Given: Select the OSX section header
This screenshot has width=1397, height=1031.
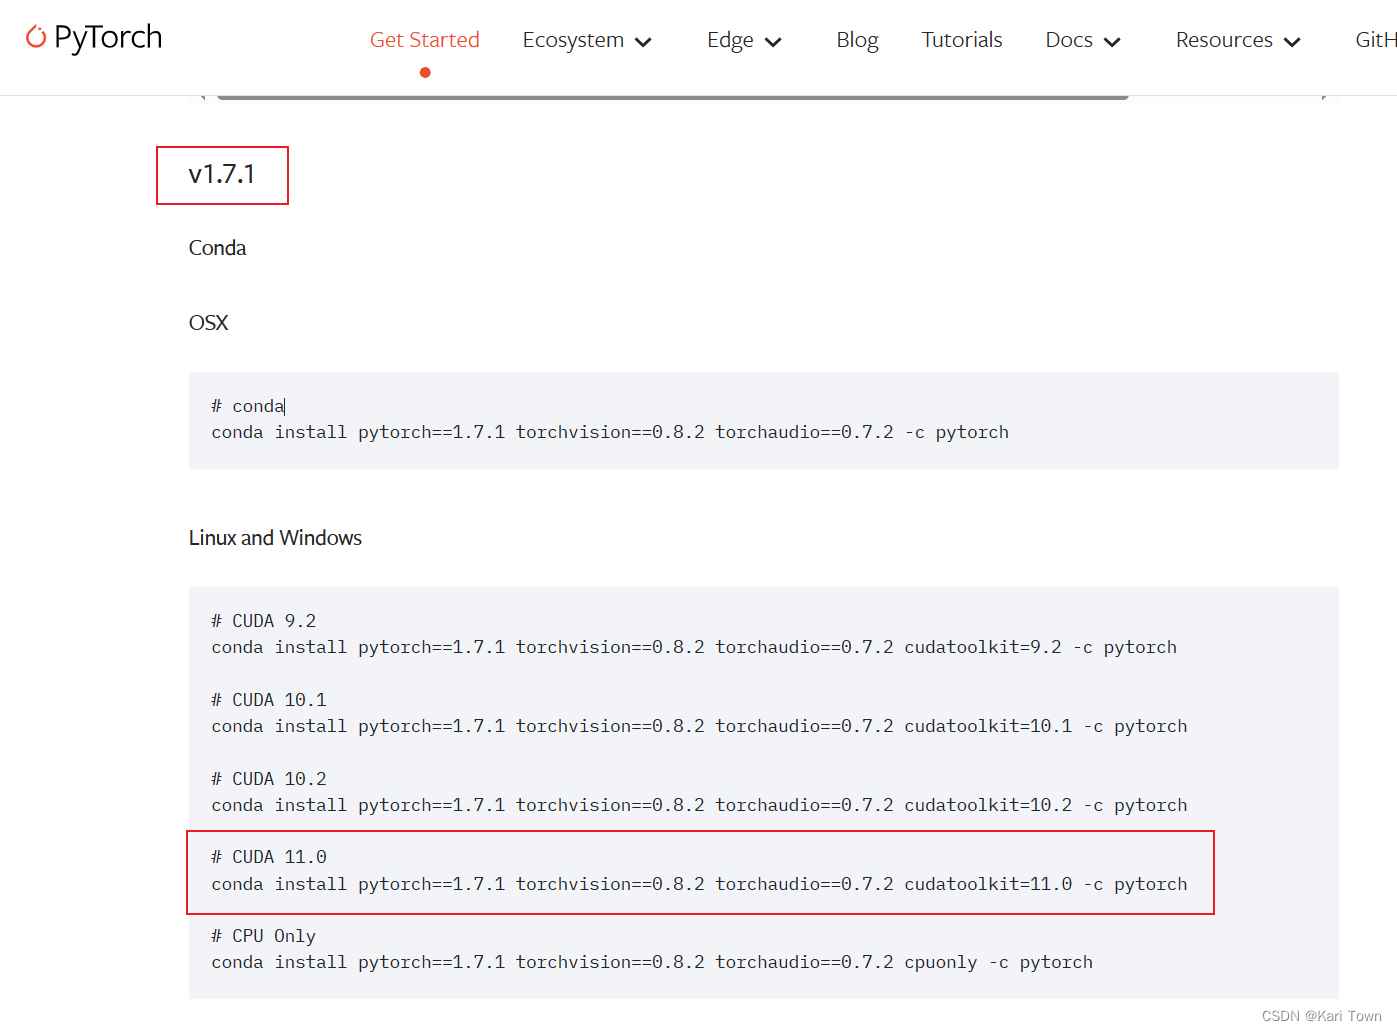Looking at the screenshot, I should point(207,322).
